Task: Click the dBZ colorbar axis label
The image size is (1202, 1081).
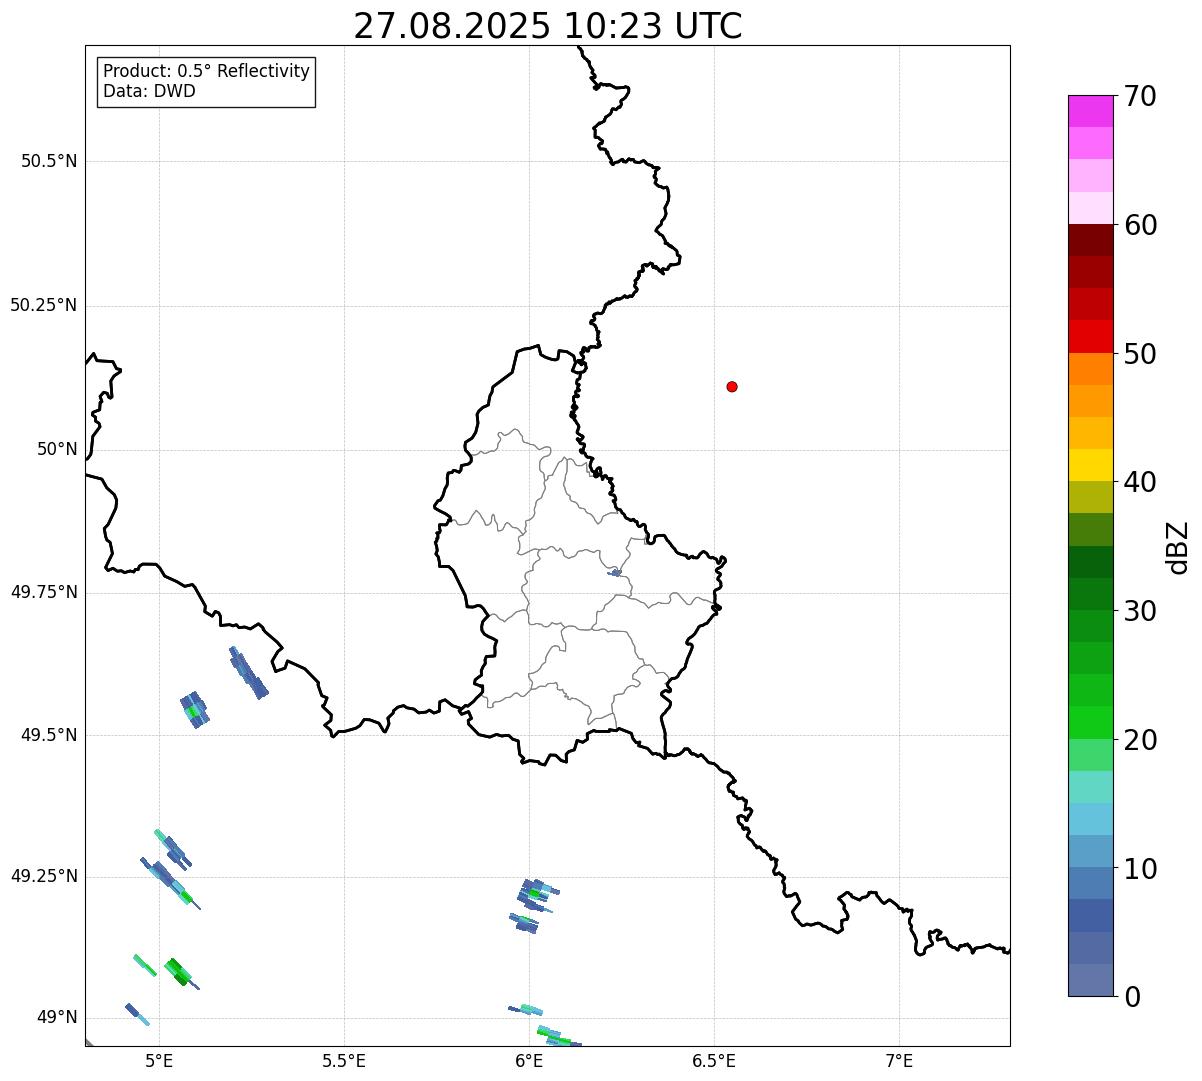Action: (1178, 546)
